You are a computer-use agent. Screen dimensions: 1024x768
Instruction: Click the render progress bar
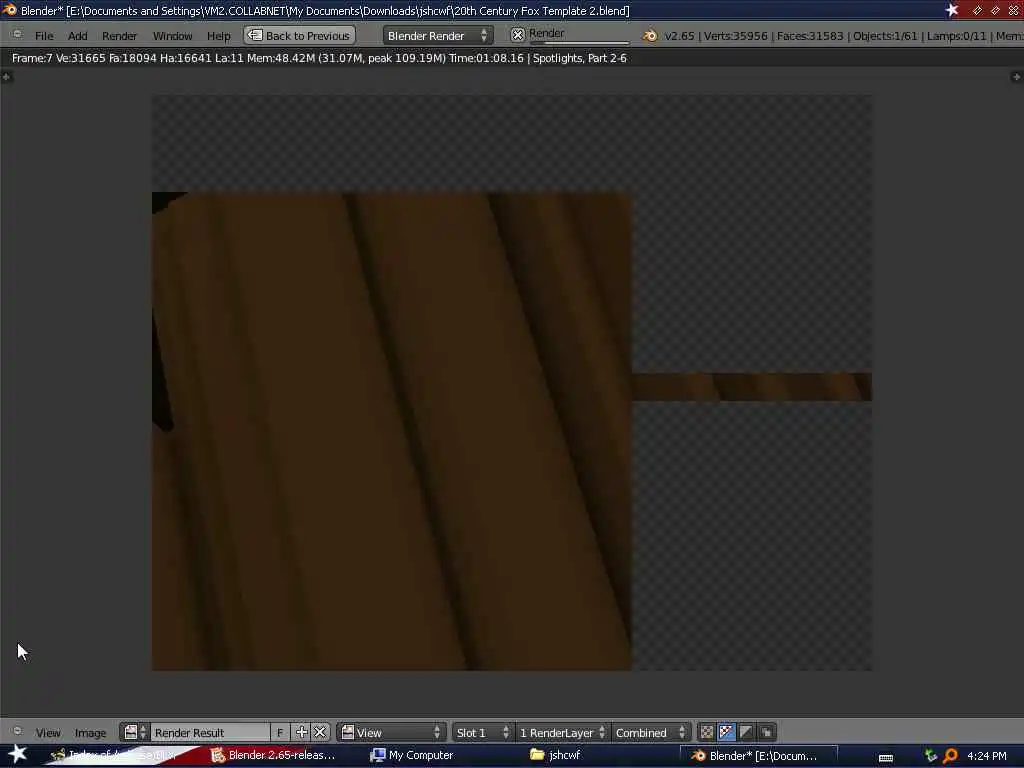(579, 42)
